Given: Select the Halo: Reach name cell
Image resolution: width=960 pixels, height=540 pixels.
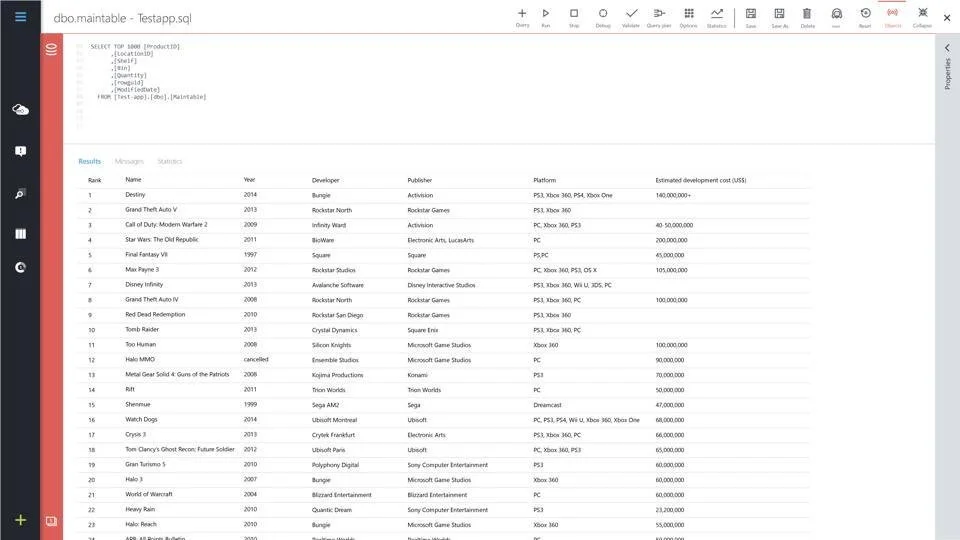Looking at the screenshot, I should [141, 524].
